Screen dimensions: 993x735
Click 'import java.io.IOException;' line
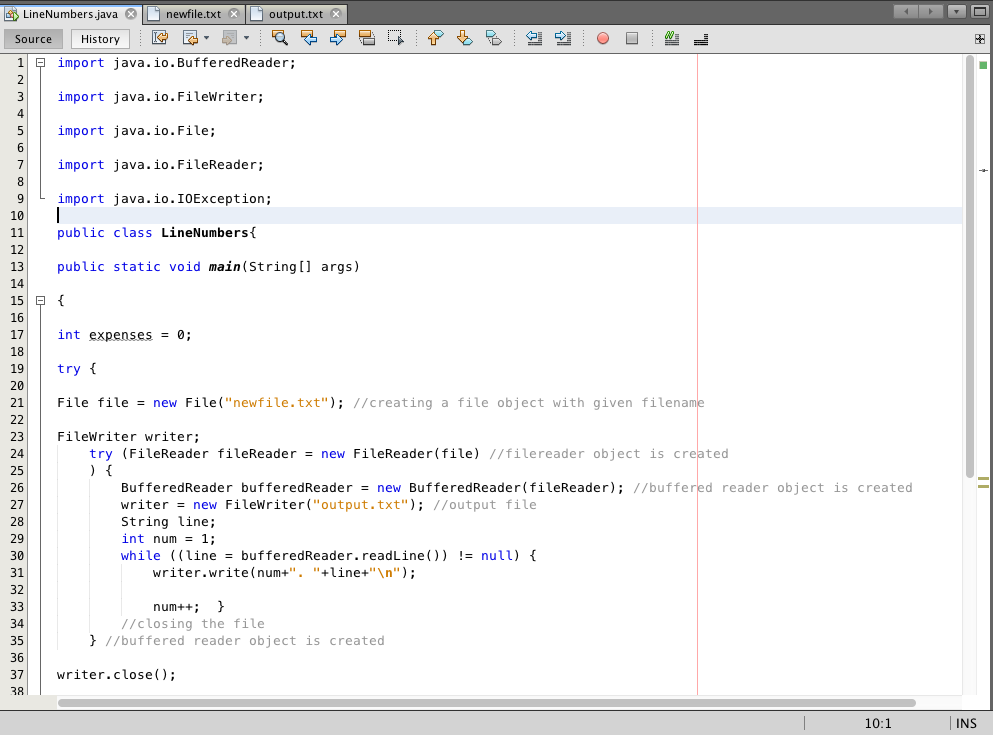point(165,199)
